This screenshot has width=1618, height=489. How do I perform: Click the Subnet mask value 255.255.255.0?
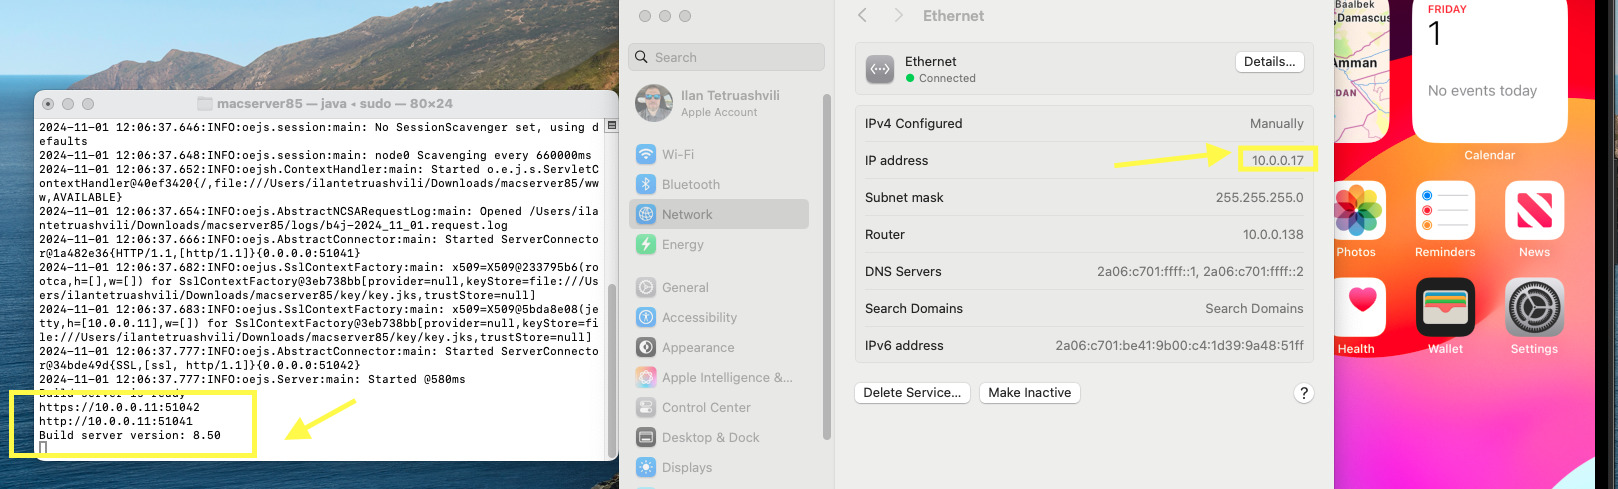[1259, 197]
